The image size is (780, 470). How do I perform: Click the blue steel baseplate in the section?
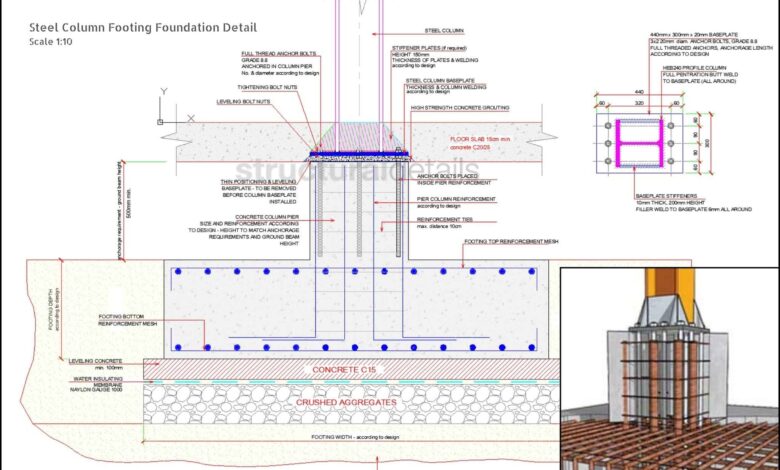tap(359, 155)
